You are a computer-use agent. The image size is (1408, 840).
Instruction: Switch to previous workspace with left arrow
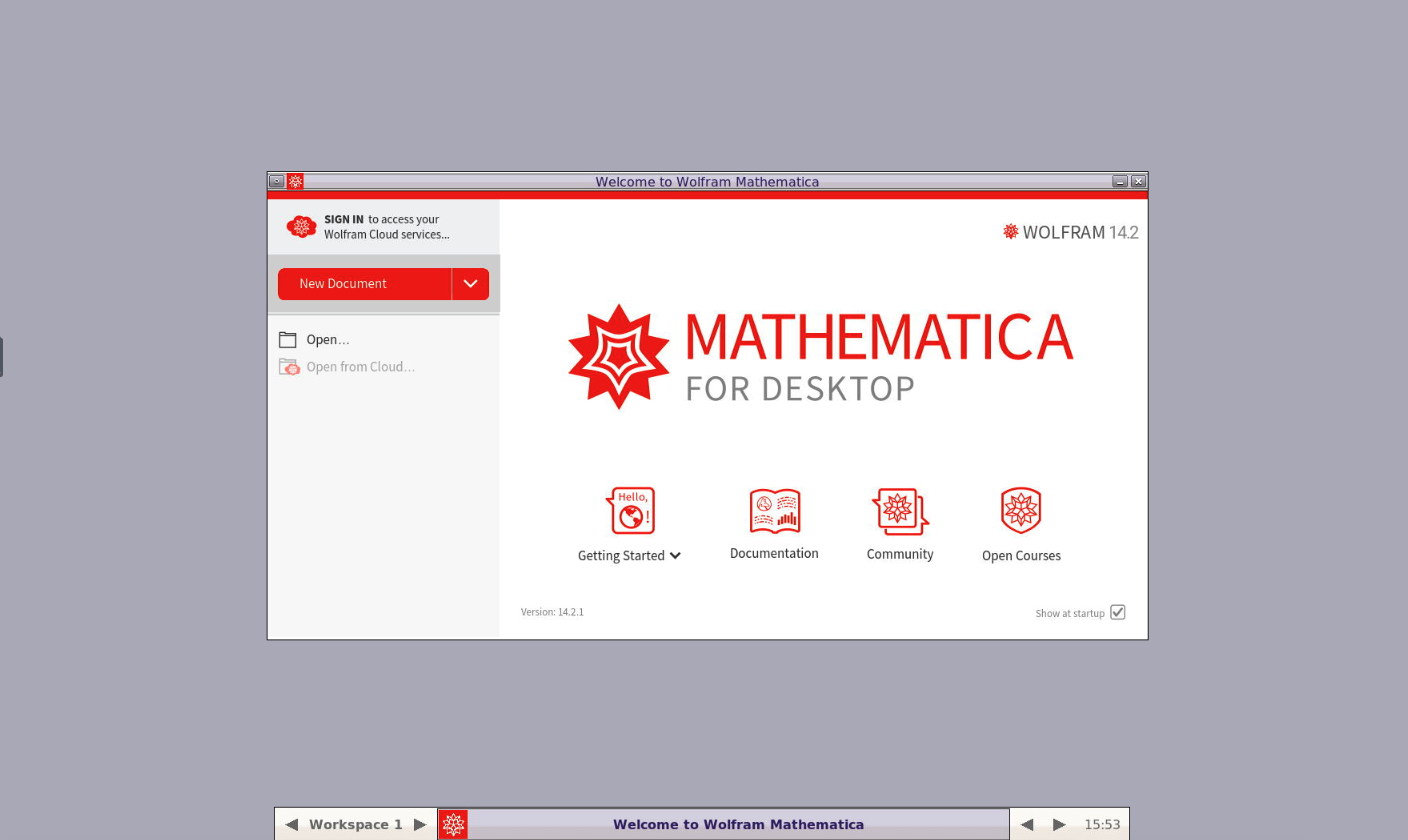[291, 825]
